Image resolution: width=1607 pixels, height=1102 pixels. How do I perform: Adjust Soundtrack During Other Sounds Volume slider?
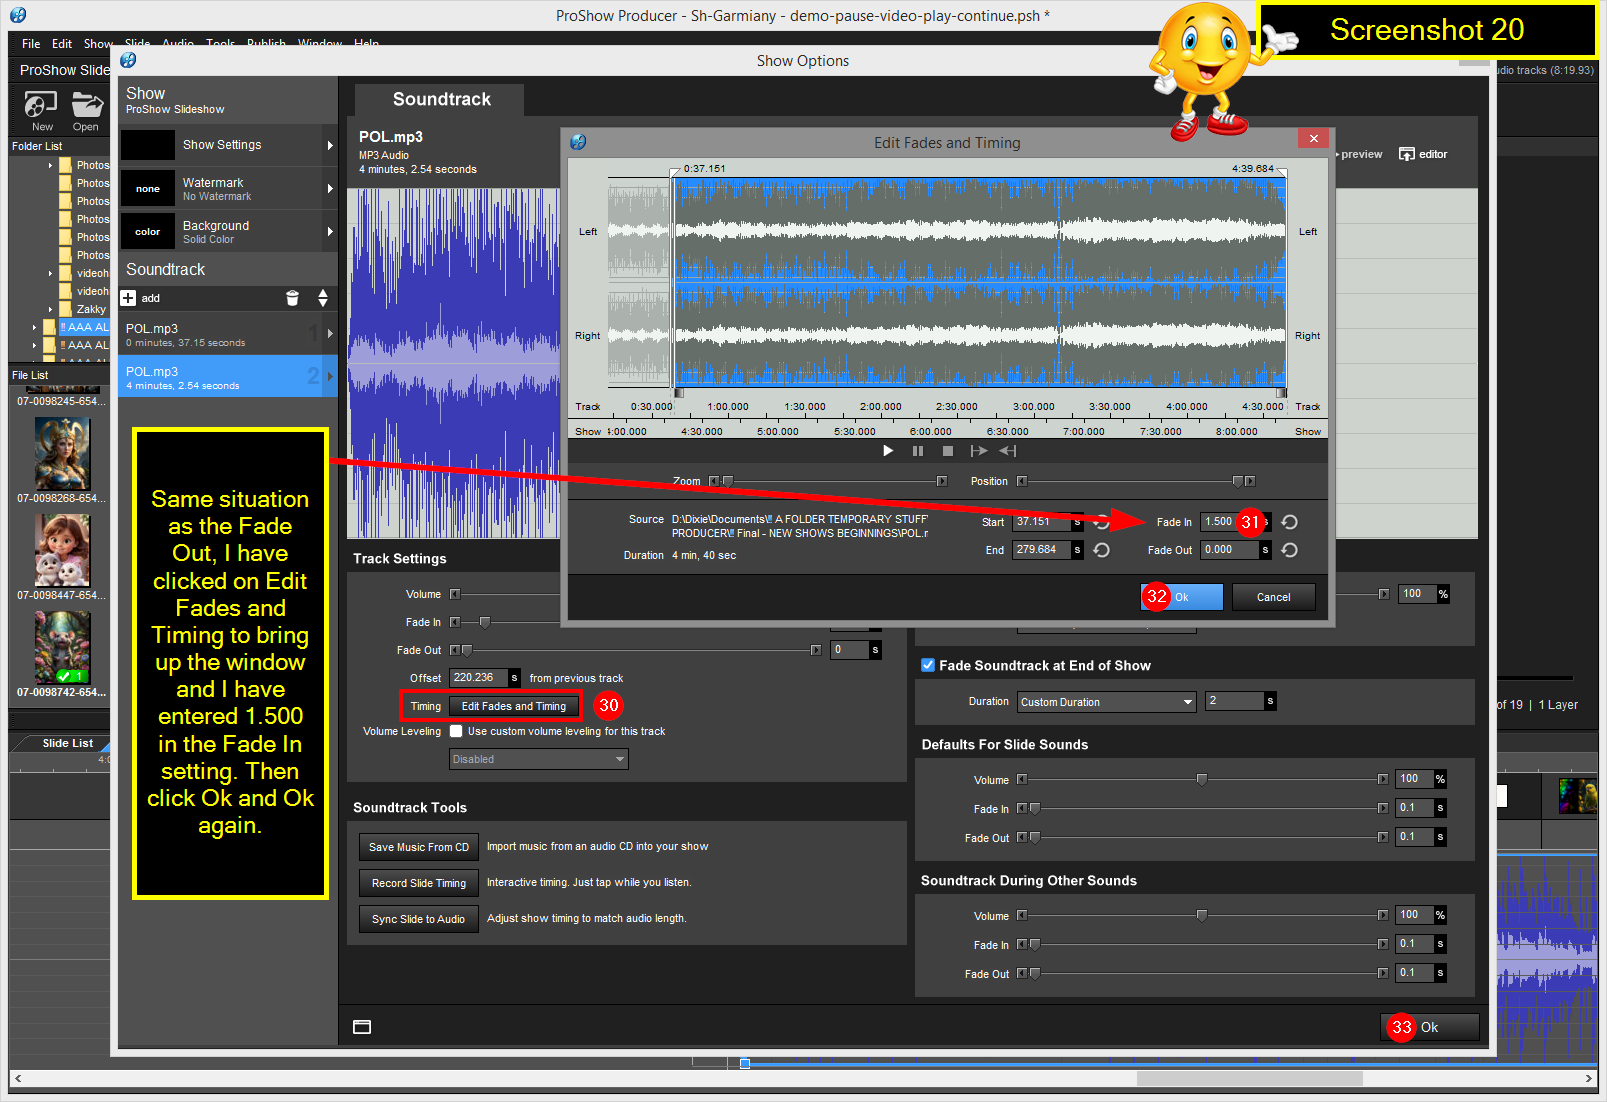1202,915
